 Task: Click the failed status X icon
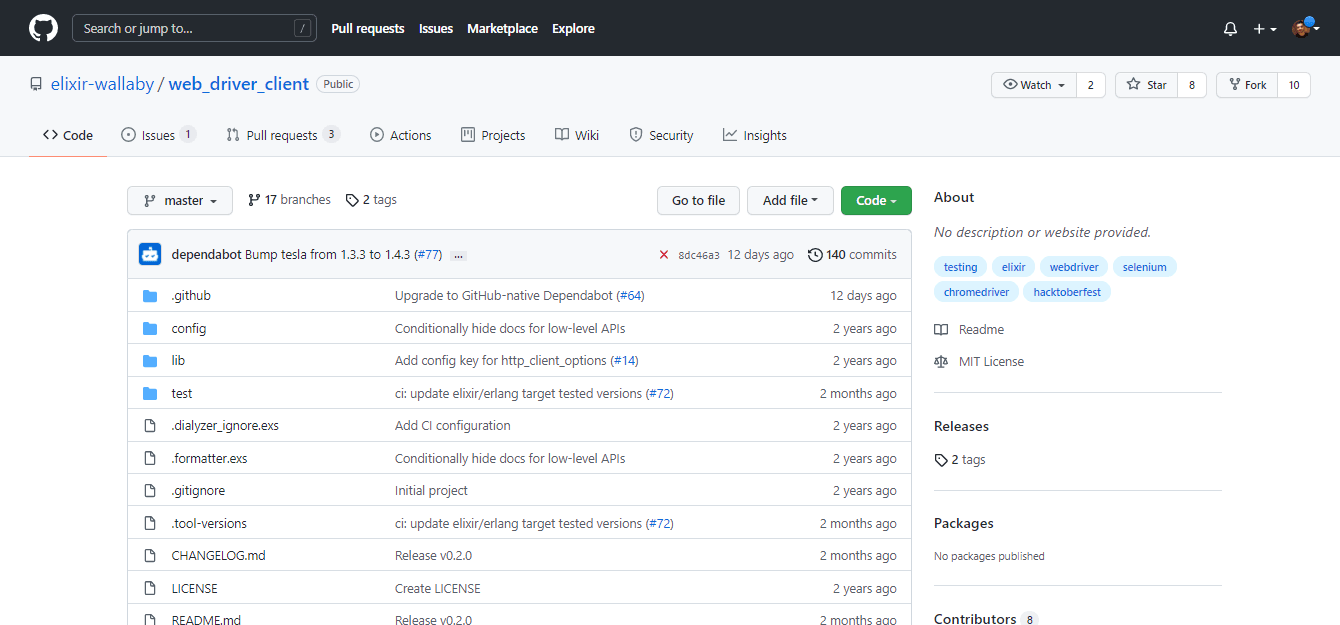click(664, 255)
